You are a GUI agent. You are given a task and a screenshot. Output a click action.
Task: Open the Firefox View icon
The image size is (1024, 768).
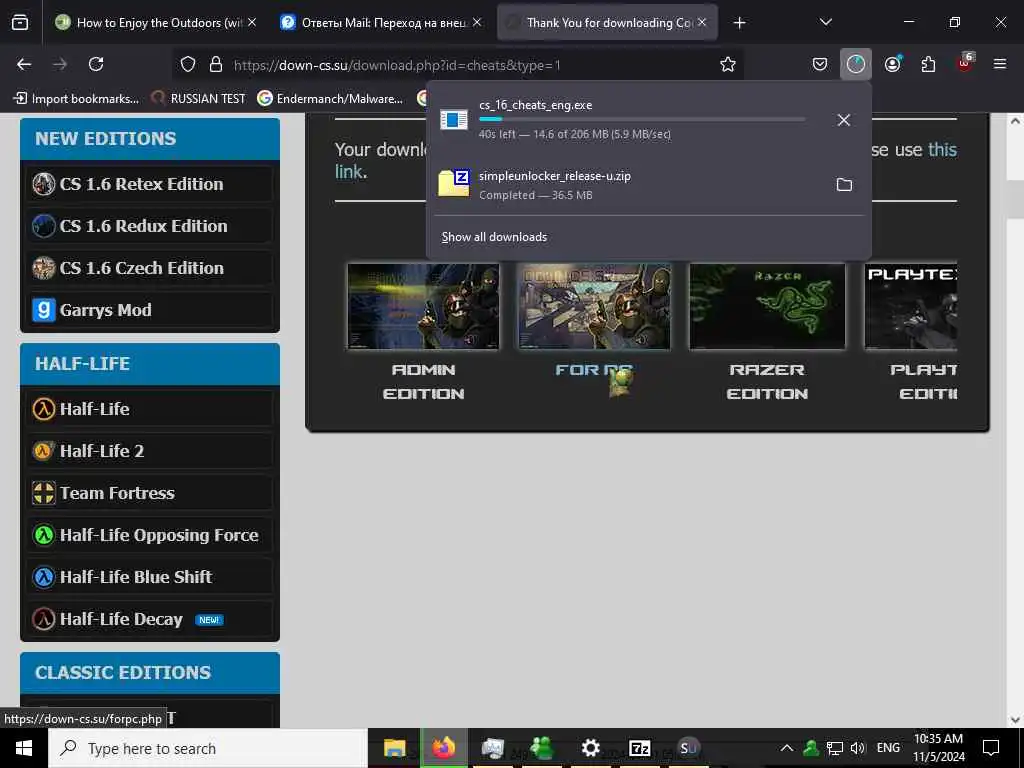(x=20, y=22)
